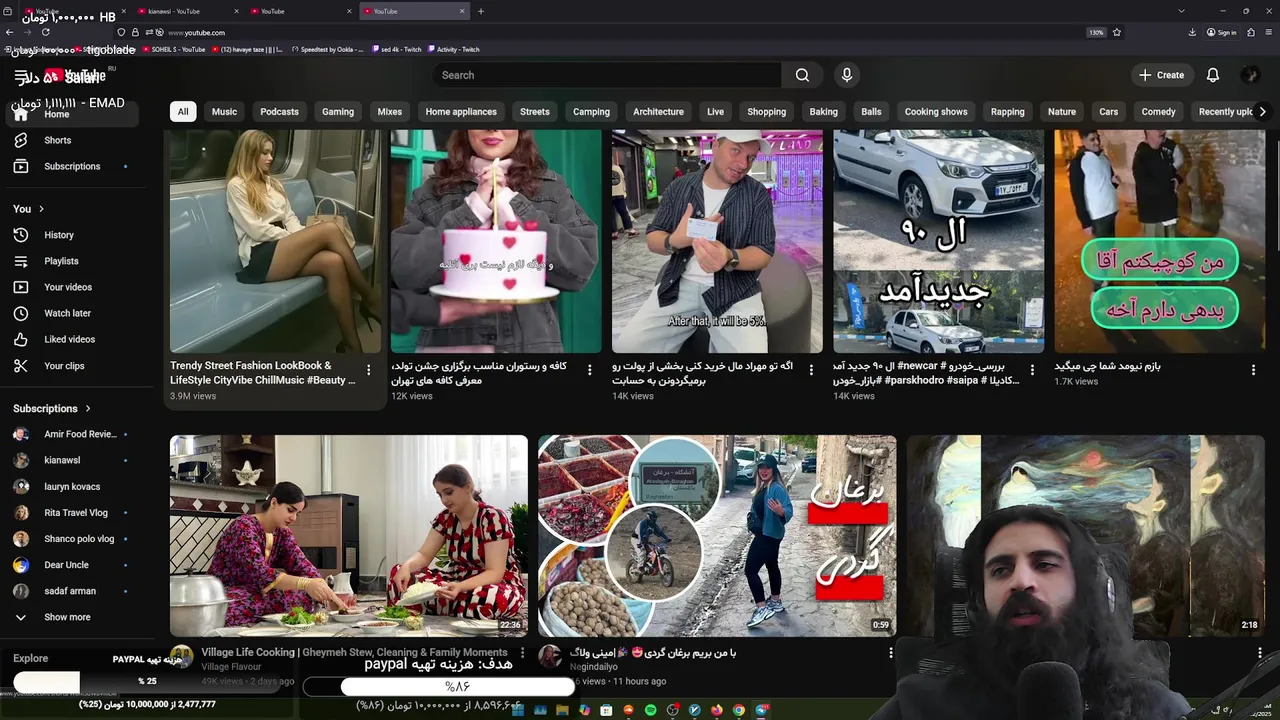Click the Search input field
The width and height of the screenshot is (1280, 720).
pos(607,75)
